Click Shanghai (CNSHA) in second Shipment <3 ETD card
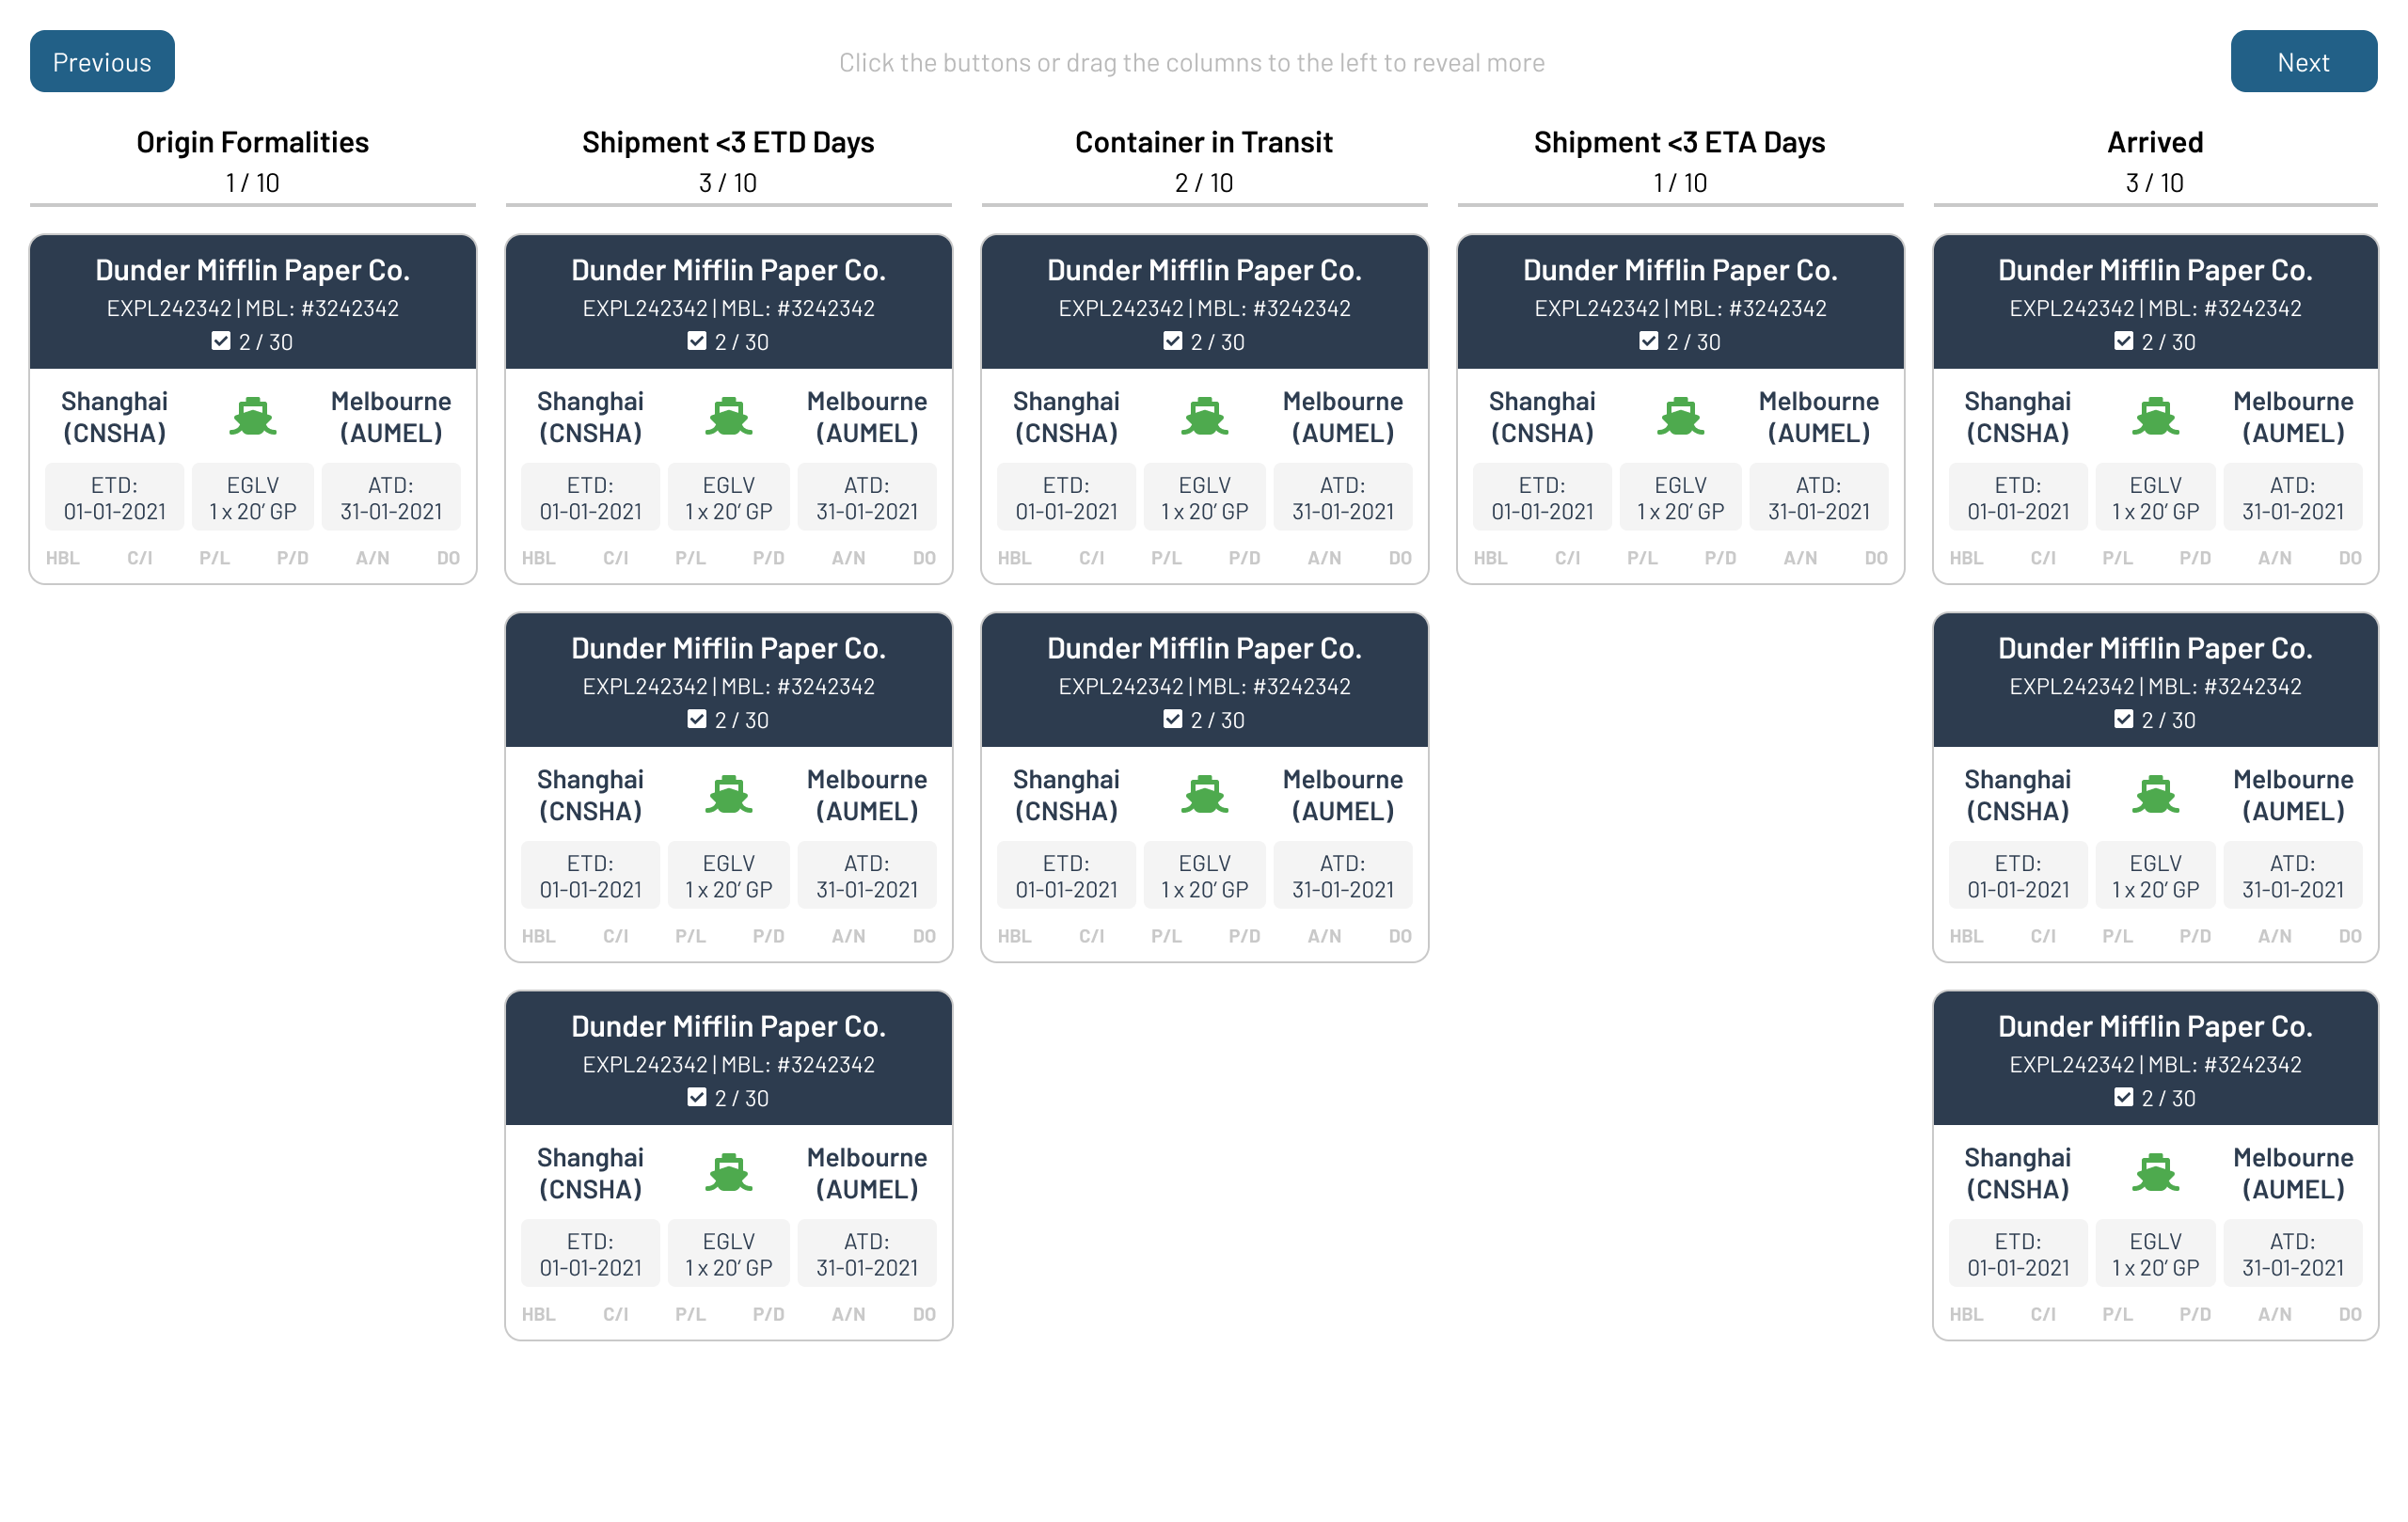This screenshot has height=1522, width=2408. click(591, 795)
